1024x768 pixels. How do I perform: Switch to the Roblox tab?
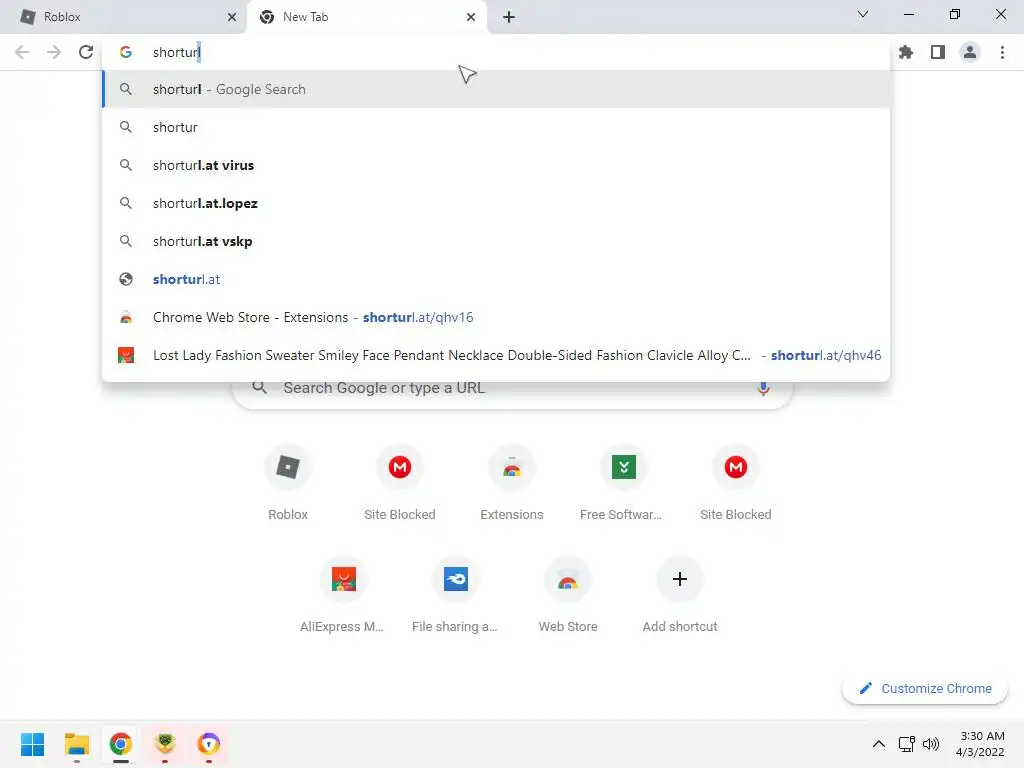pyautogui.click(x=122, y=17)
